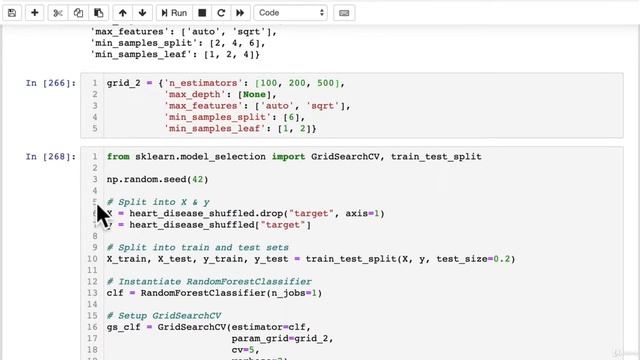Cut selected cells with scissors icon

click(x=58, y=13)
